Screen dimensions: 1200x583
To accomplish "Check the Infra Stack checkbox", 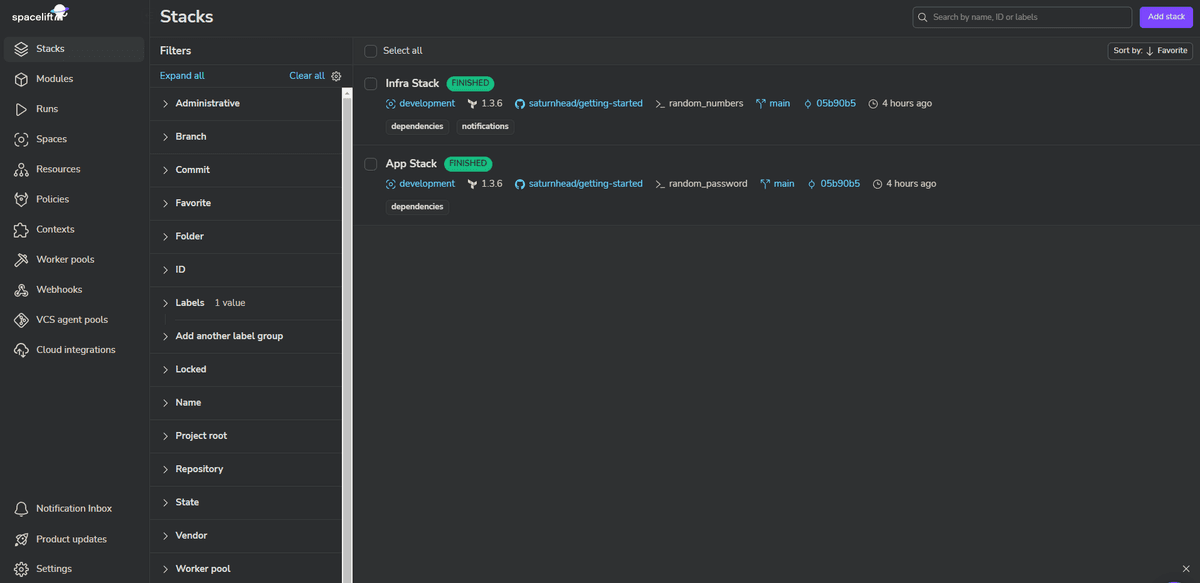I will 370,82.
